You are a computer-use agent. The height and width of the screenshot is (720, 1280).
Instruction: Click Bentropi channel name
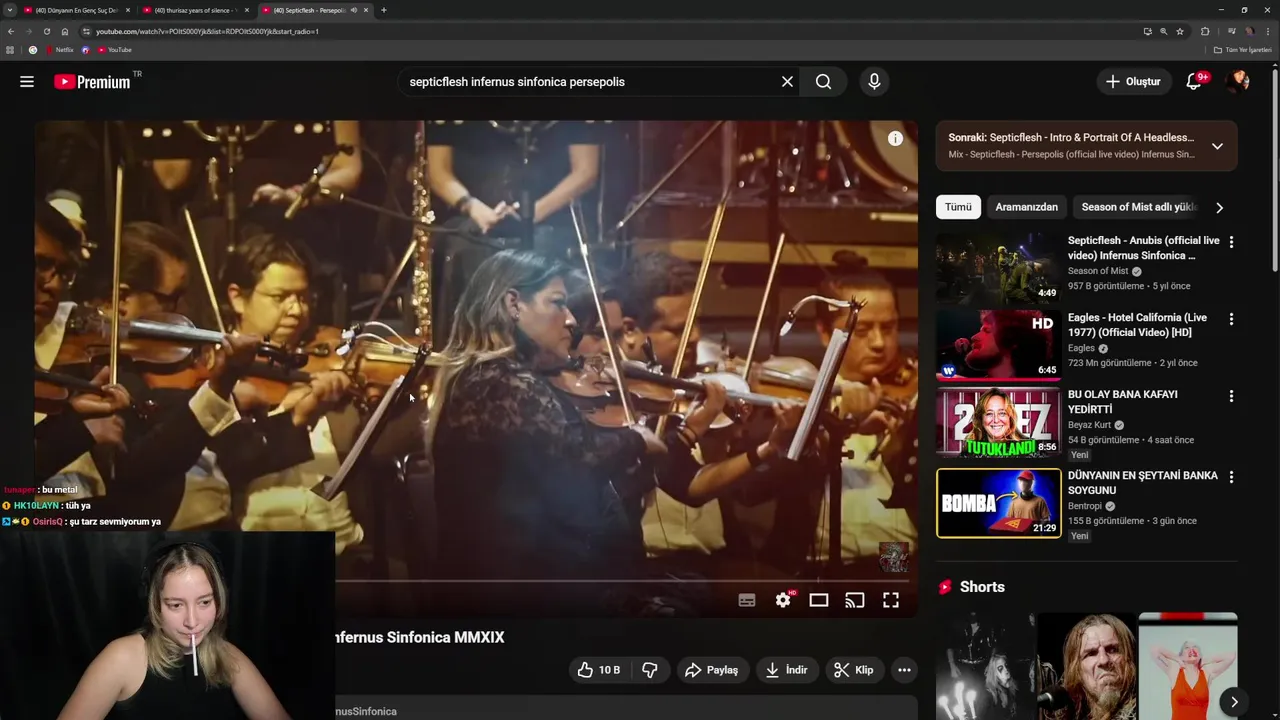[1085, 506]
